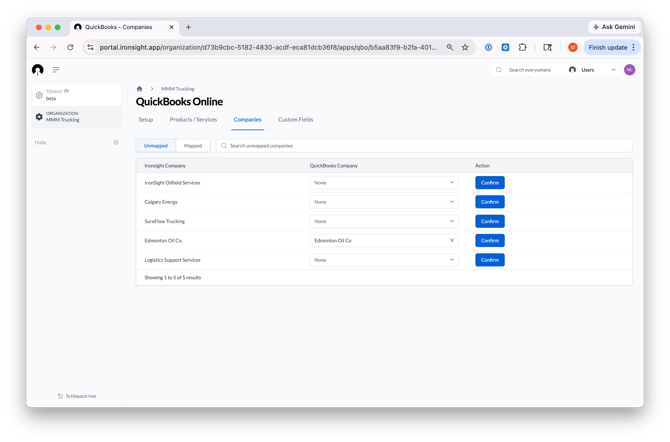Close the QuickBooks - Companies browser tab

coord(171,27)
